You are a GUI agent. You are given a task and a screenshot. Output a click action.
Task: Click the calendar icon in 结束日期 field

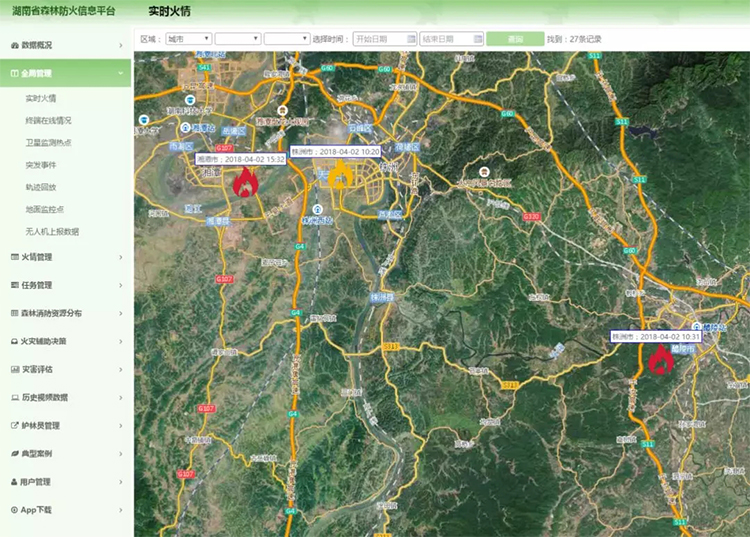tap(477, 39)
